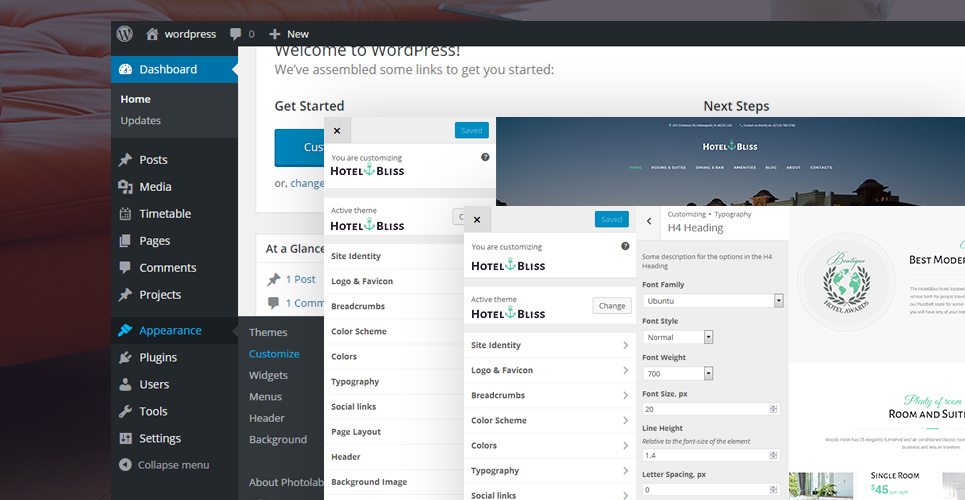Screen dimensions: 965x500
Task: Click the Font Size stepper arrows
Action: click(774, 409)
